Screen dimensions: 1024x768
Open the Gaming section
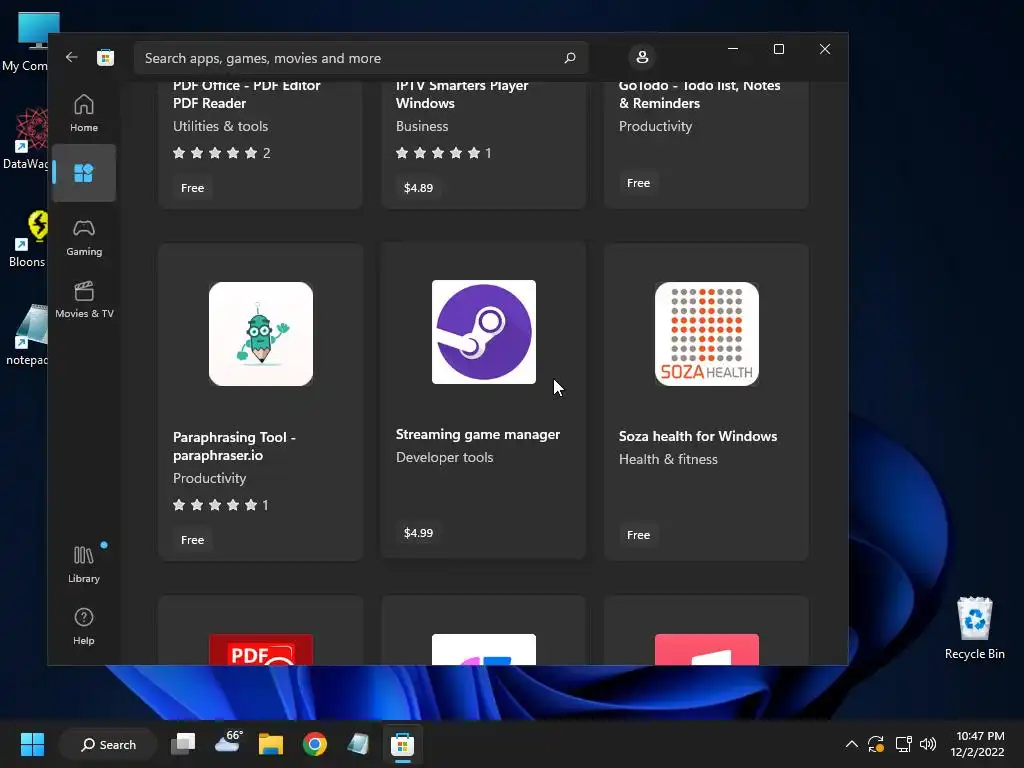(x=84, y=237)
